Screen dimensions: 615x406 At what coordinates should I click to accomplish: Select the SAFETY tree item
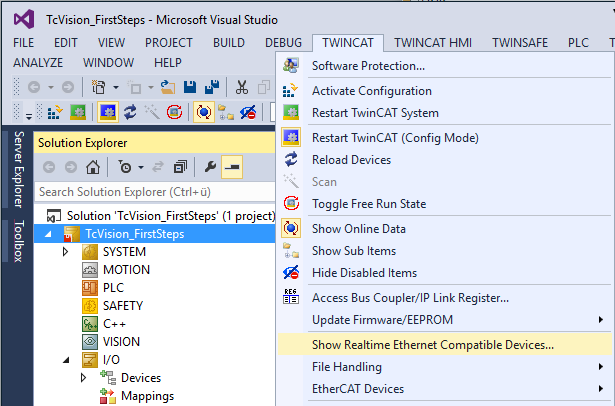tap(123, 306)
